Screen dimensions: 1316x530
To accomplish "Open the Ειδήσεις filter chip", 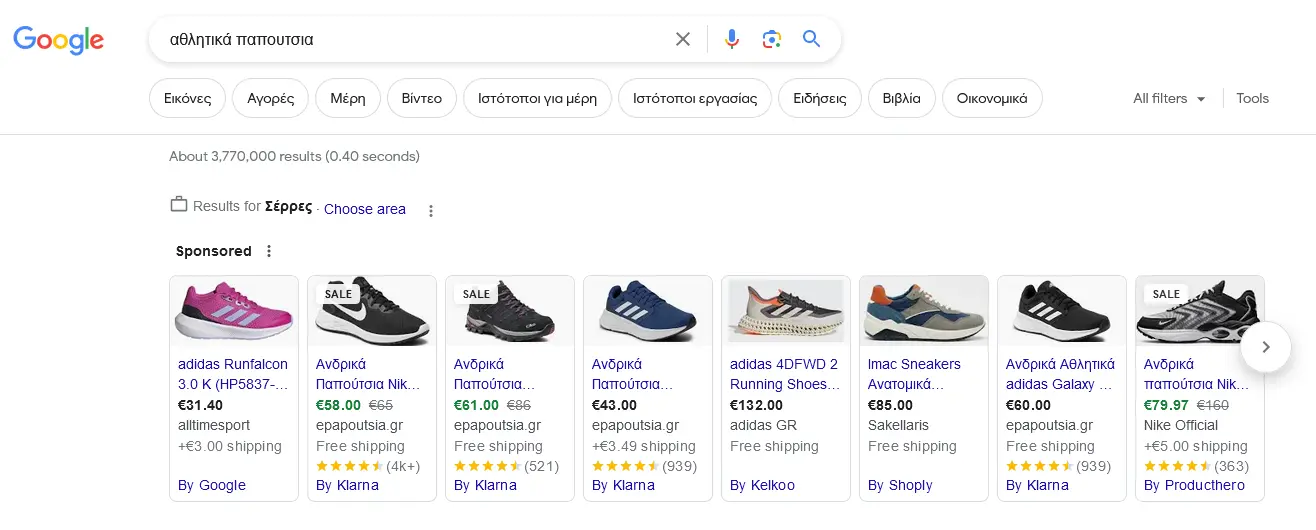I will pos(820,98).
